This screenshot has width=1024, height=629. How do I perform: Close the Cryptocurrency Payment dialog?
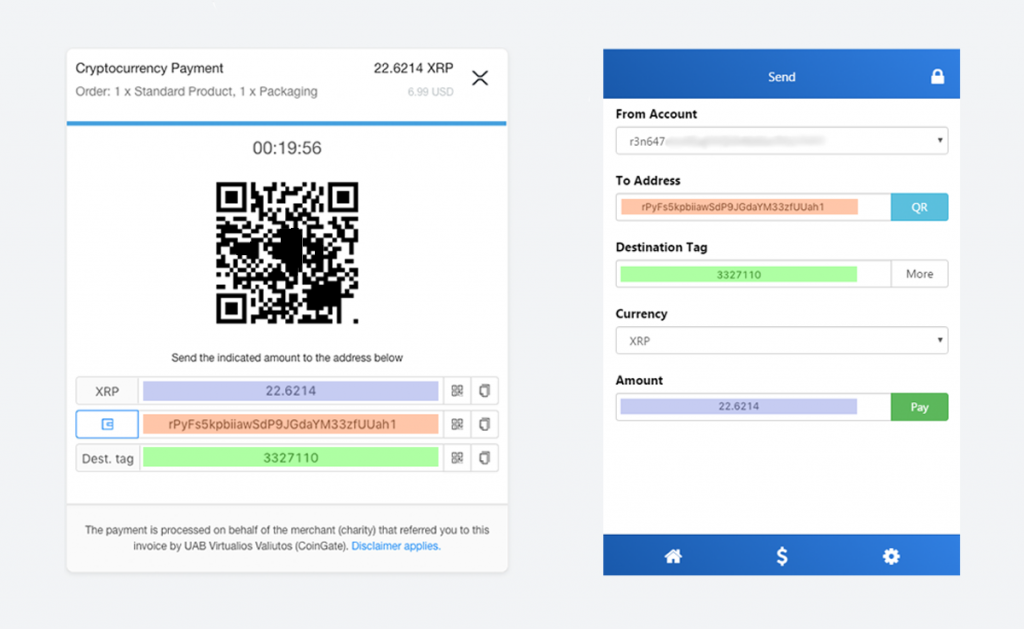point(480,78)
